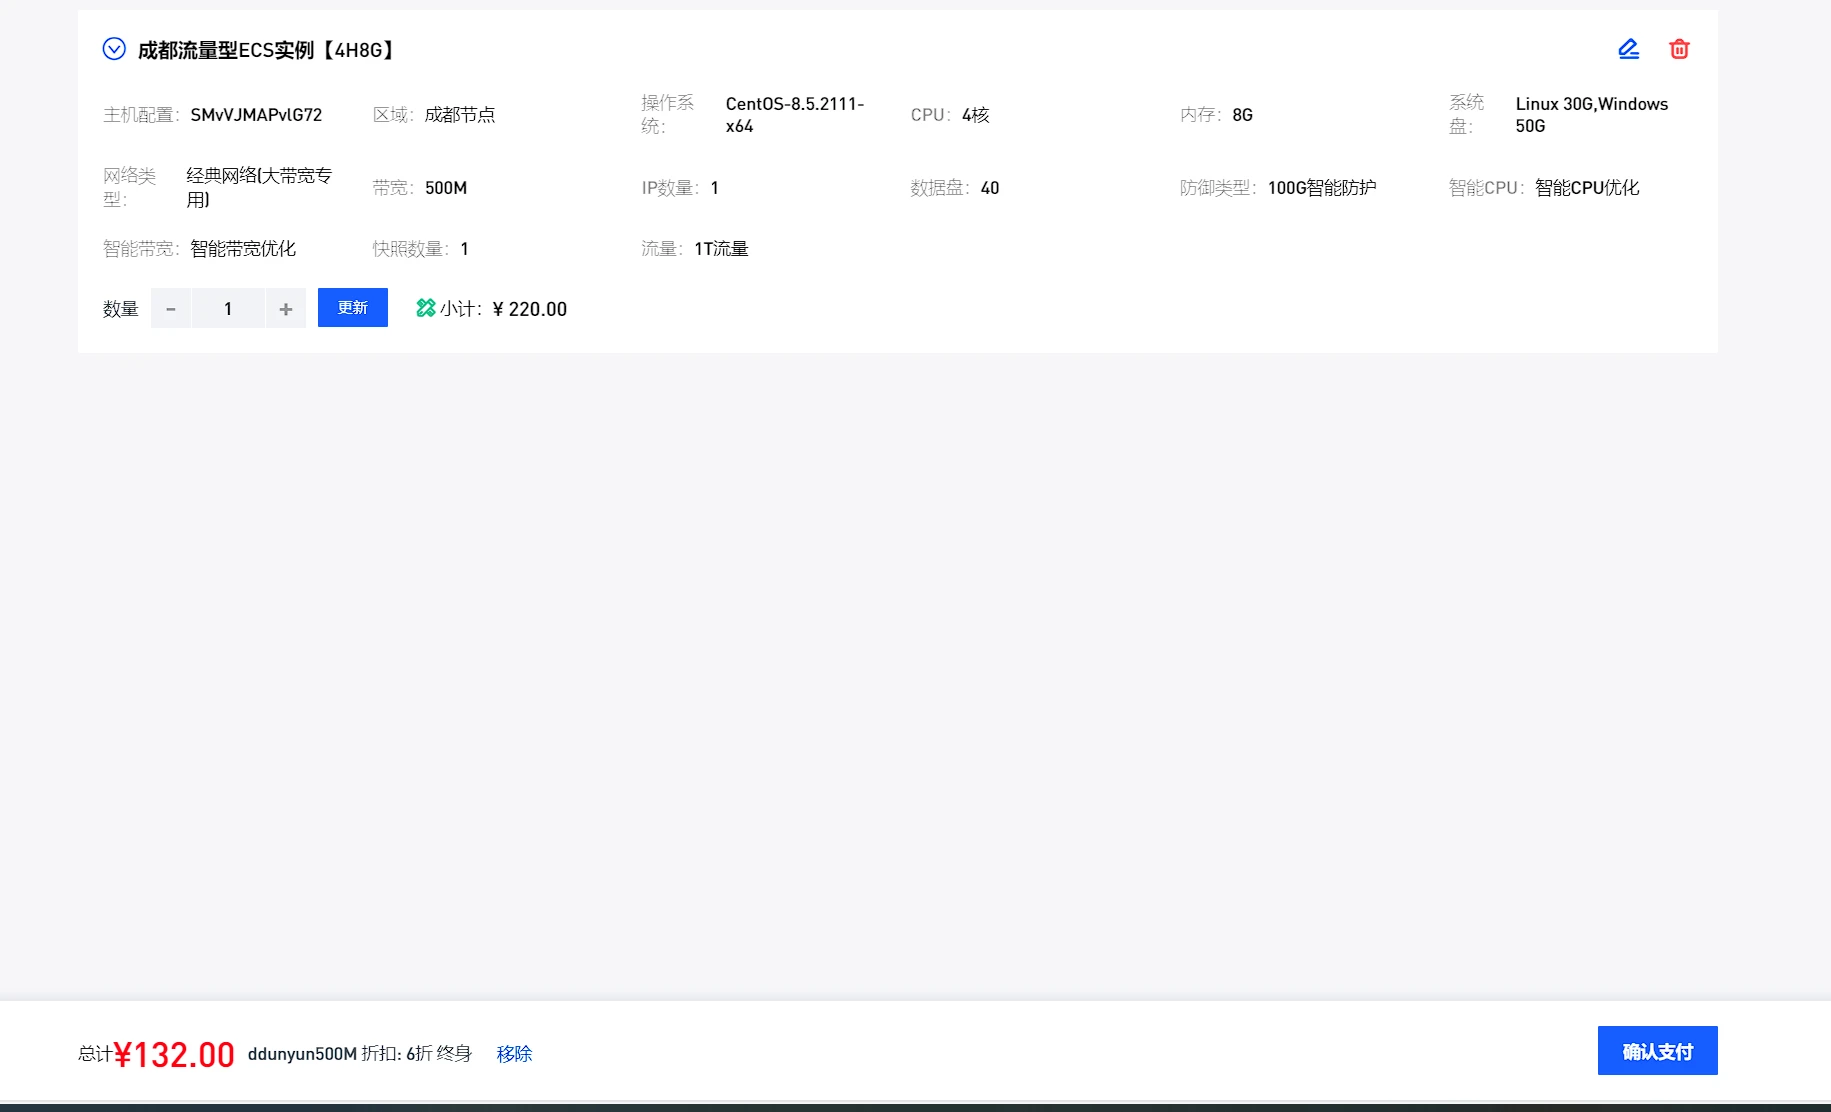Click the ddunyun500M discount code text
Viewport: 1831px width, 1112px height.
tap(302, 1054)
